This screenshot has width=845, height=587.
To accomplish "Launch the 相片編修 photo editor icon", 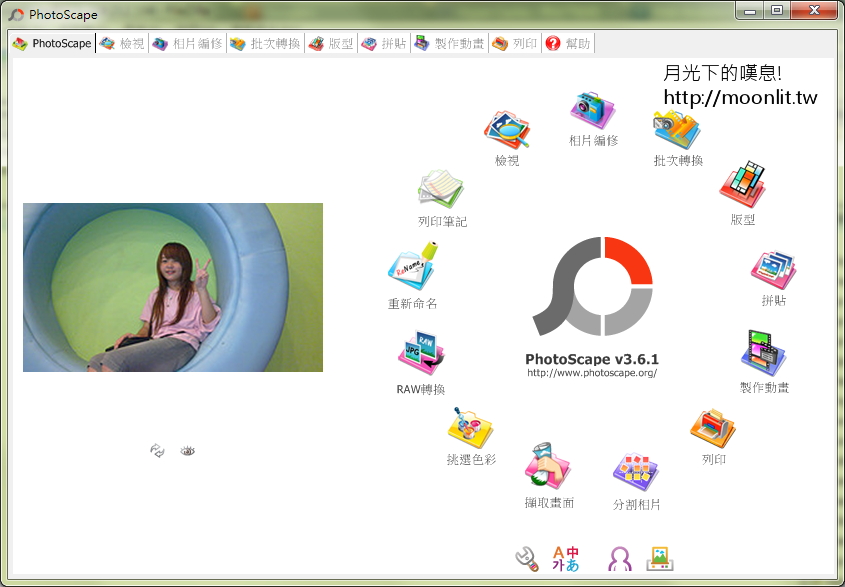I will 593,112.
